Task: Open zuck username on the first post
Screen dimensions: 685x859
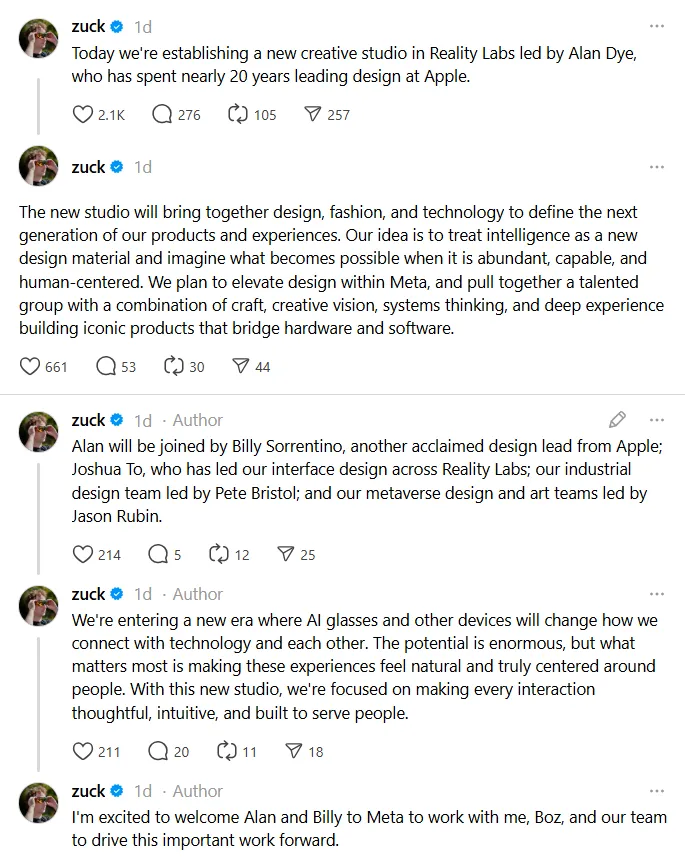Action: coord(88,26)
